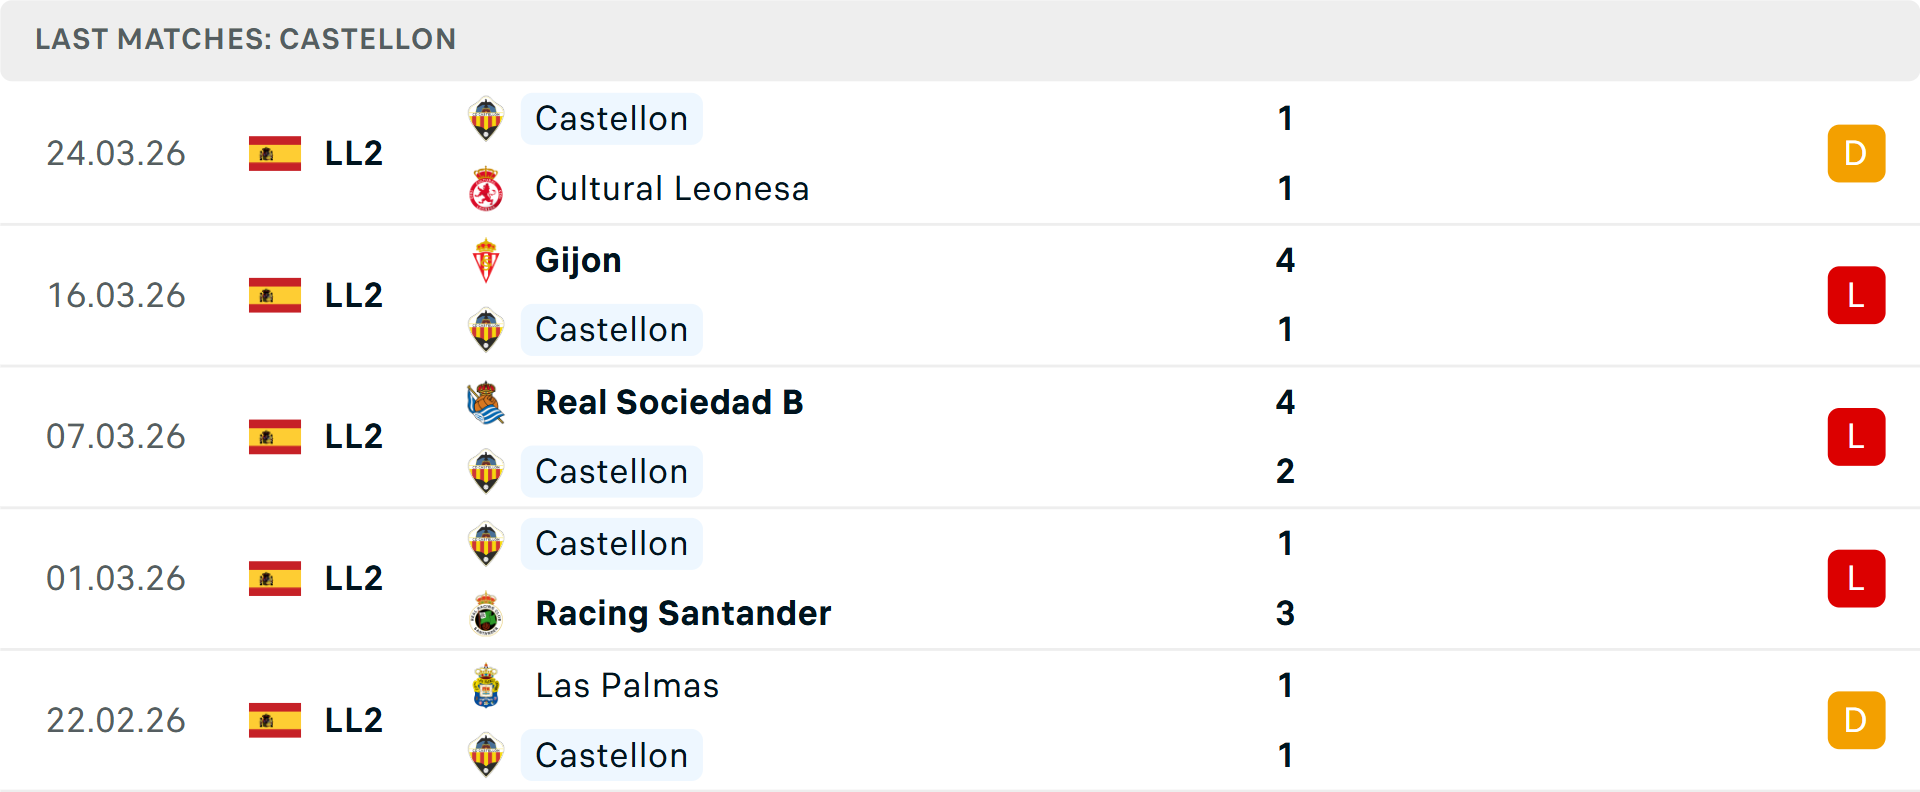The image size is (1920, 792).
Task: Click the 01.03.26 match date
Action: click(x=116, y=579)
